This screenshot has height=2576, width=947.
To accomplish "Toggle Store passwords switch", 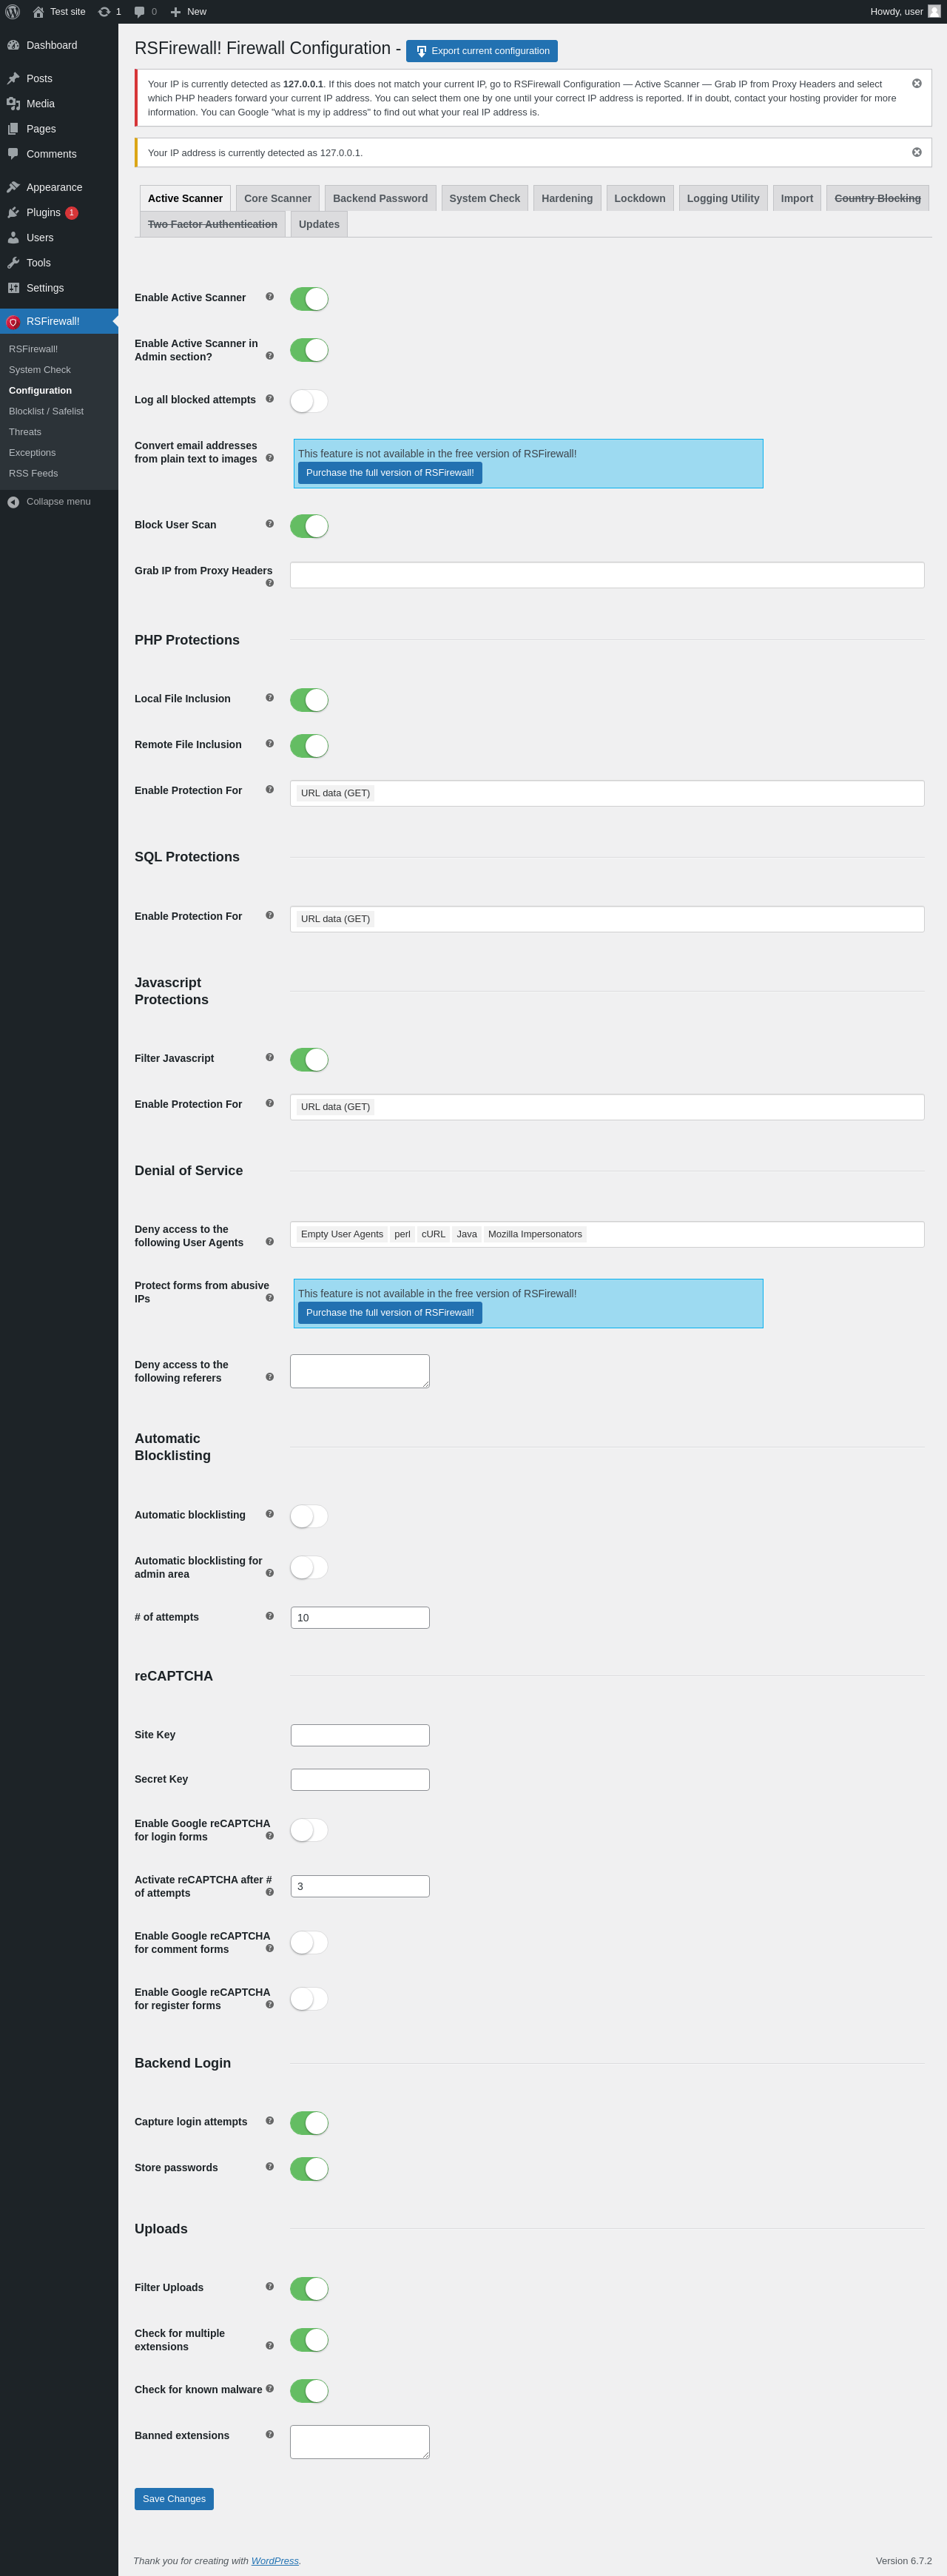I will [x=309, y=2169].
